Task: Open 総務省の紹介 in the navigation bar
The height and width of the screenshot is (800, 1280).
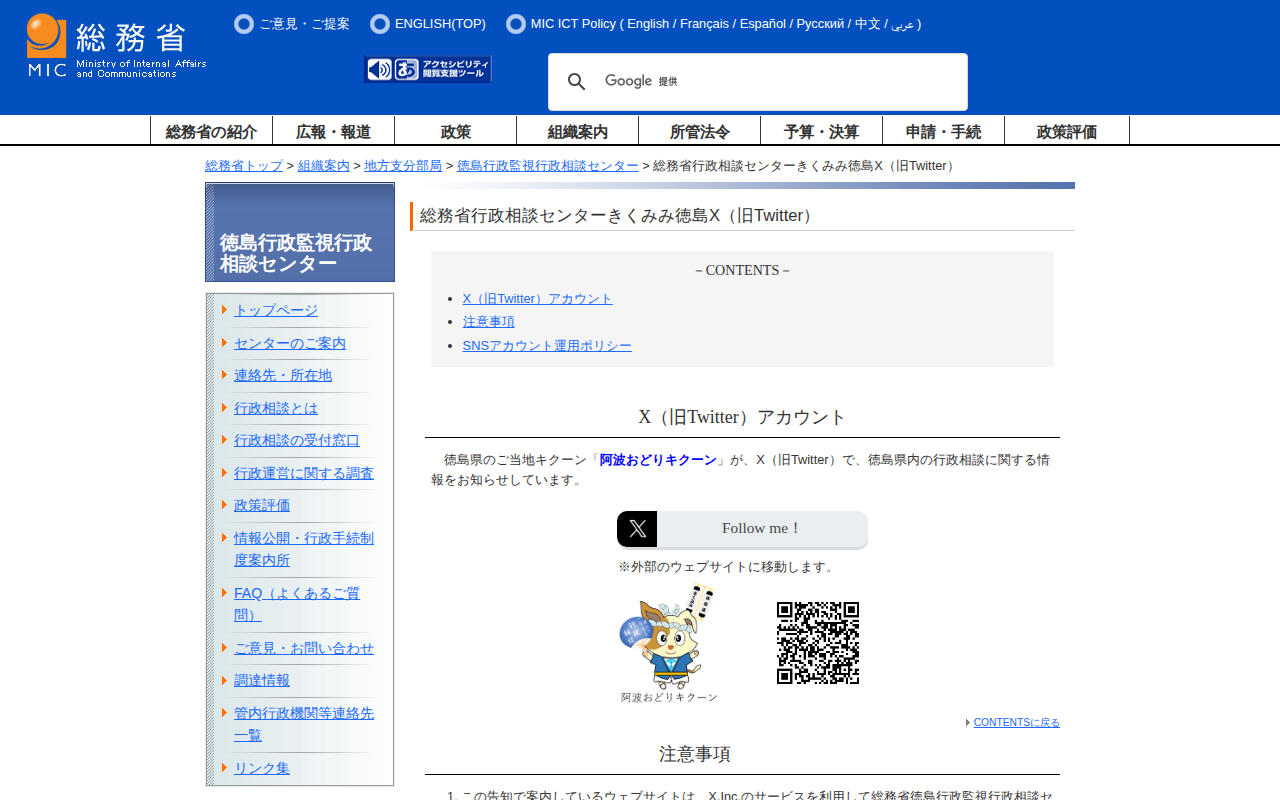Action: (x=211, y=131)
